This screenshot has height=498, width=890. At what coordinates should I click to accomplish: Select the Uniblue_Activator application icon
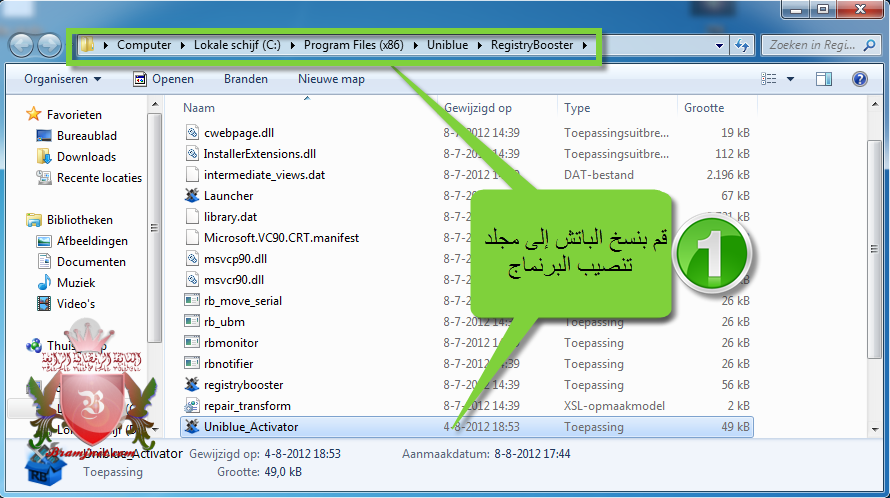click(192, 427)
